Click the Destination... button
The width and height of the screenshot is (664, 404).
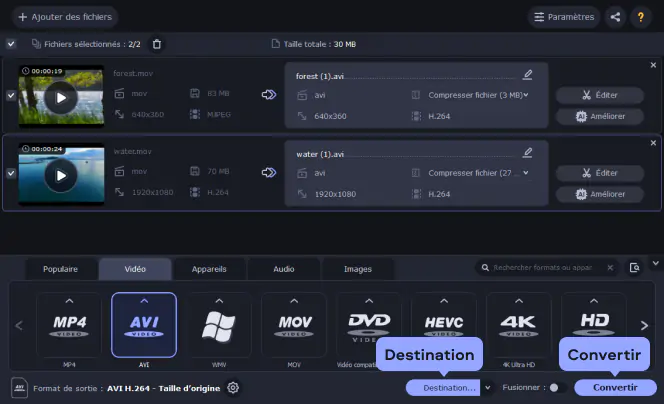click(x=443, y=387)
